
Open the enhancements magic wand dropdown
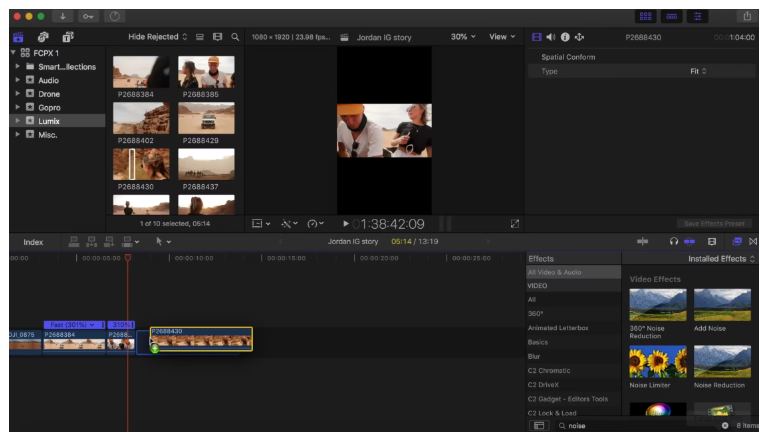[x=289, y=224]
